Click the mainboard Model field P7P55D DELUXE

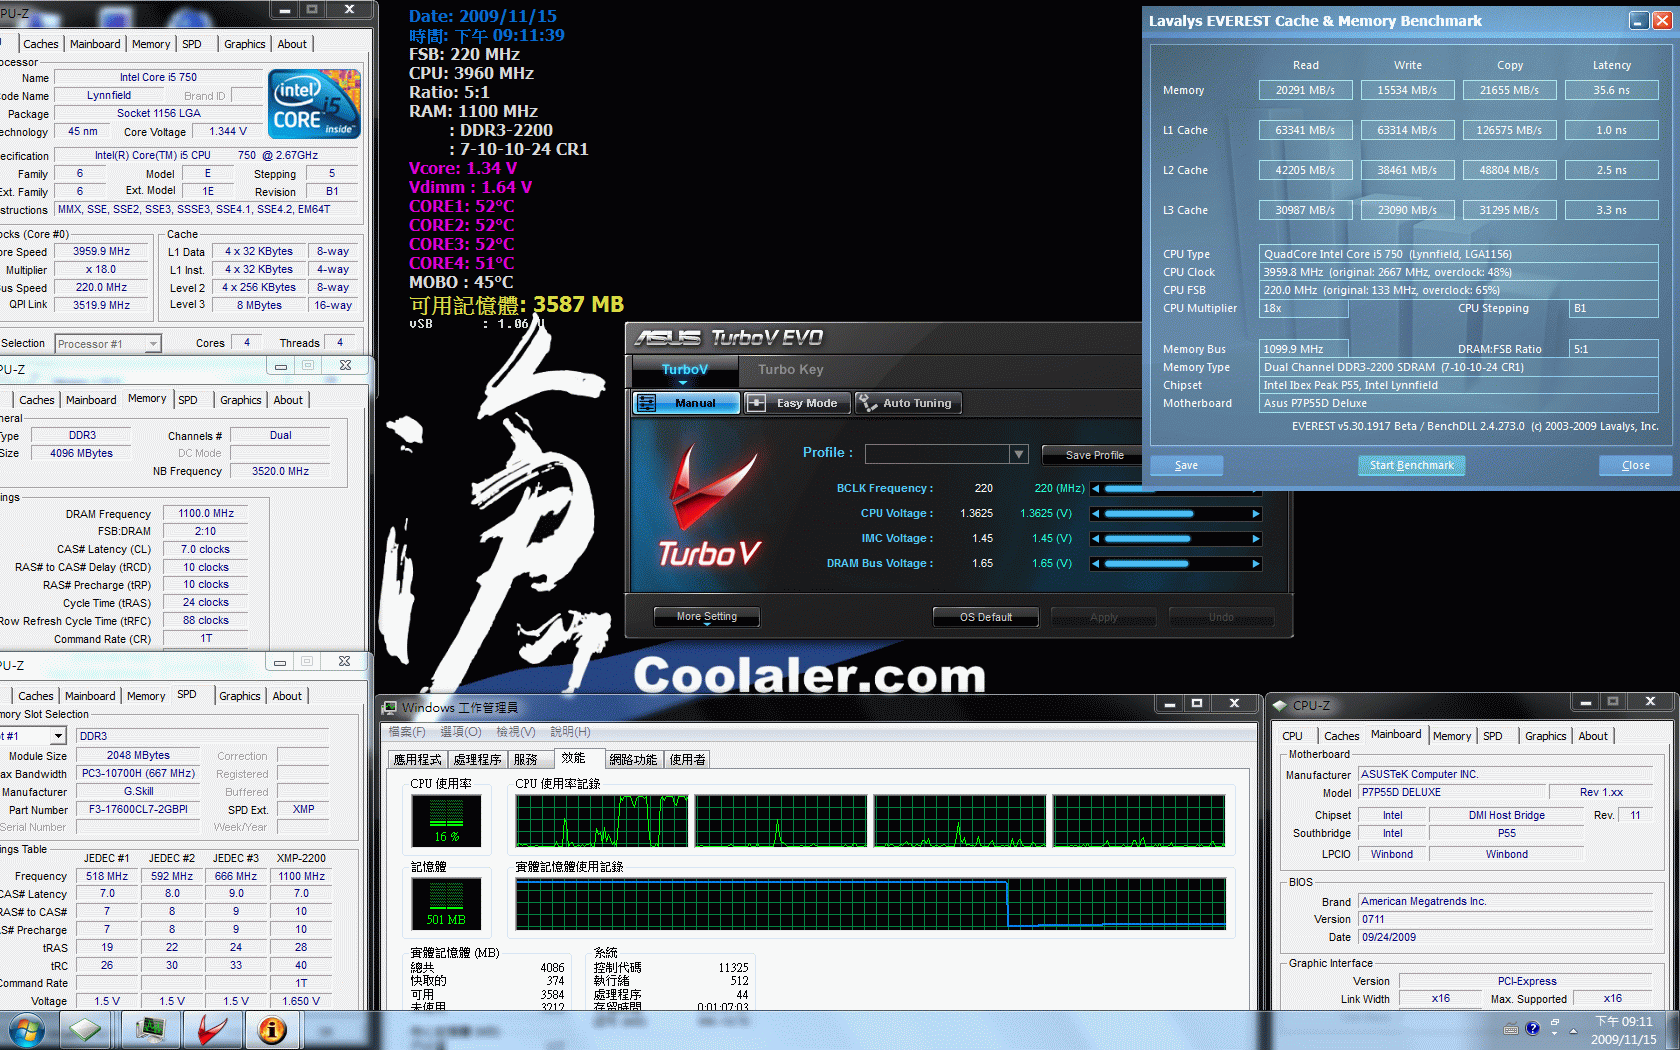[1452, 792]
